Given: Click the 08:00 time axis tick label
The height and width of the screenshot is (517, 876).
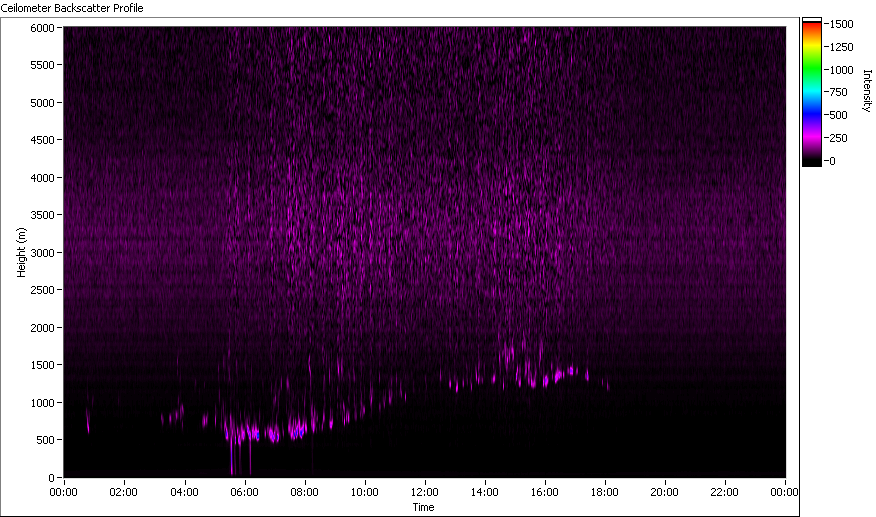Looking at the screenshot, I should [304, 492].
